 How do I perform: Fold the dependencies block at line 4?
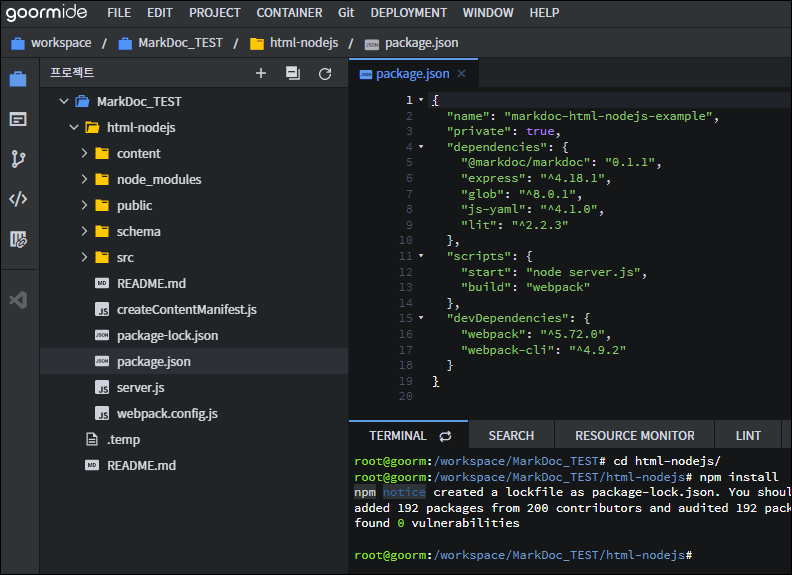point(421,147)
